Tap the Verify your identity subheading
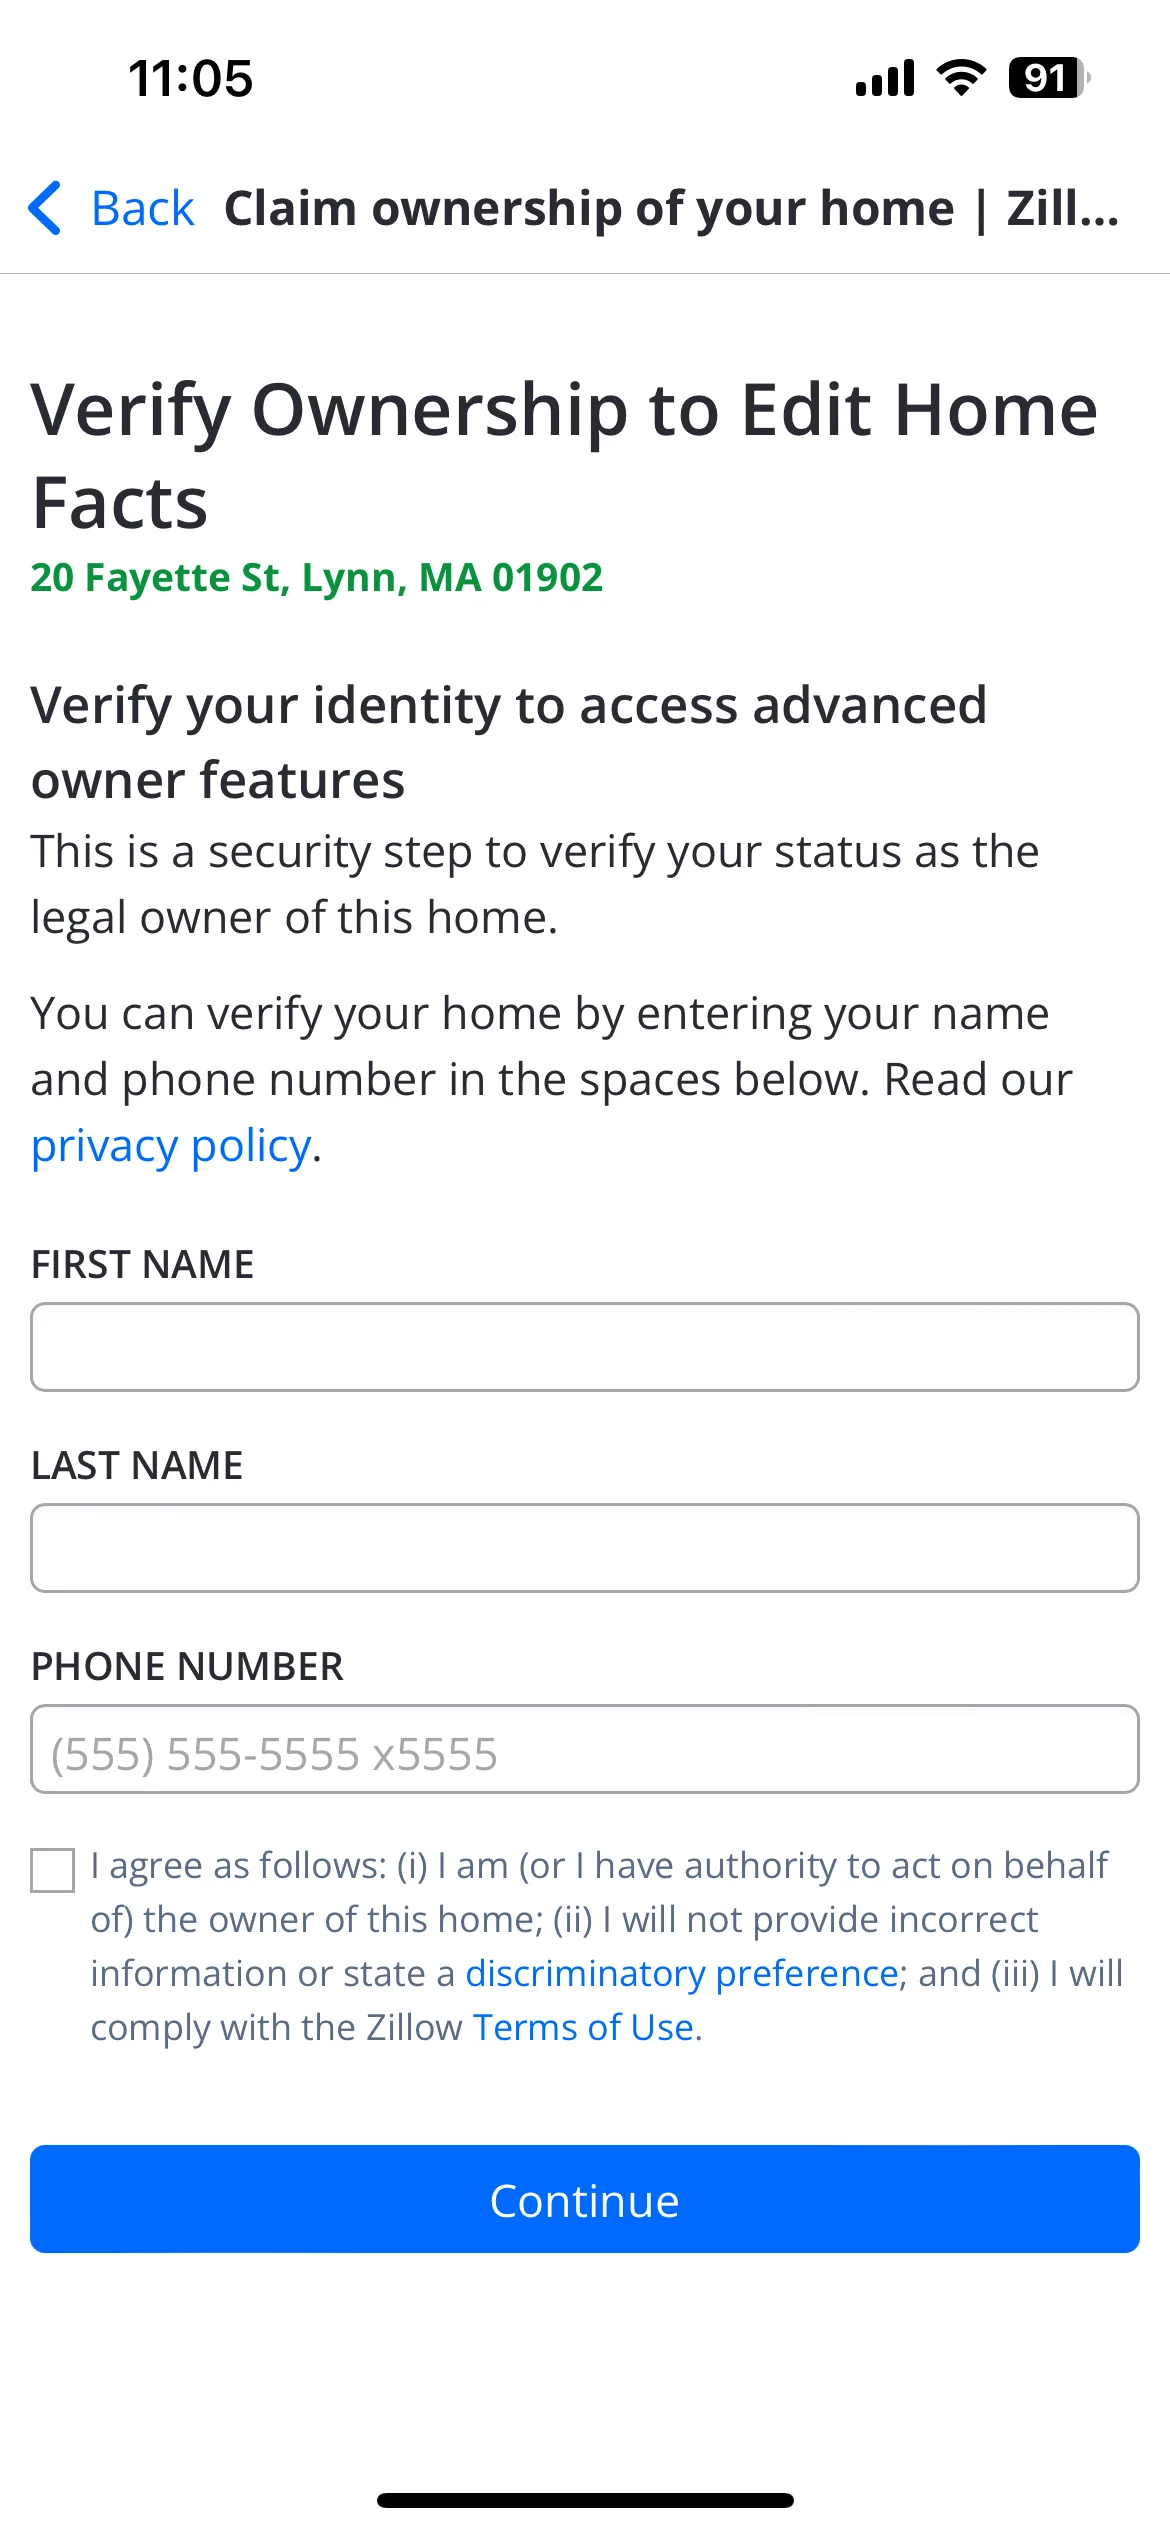The height and width of the screenshot is (2532, 1170). point(509,742)
